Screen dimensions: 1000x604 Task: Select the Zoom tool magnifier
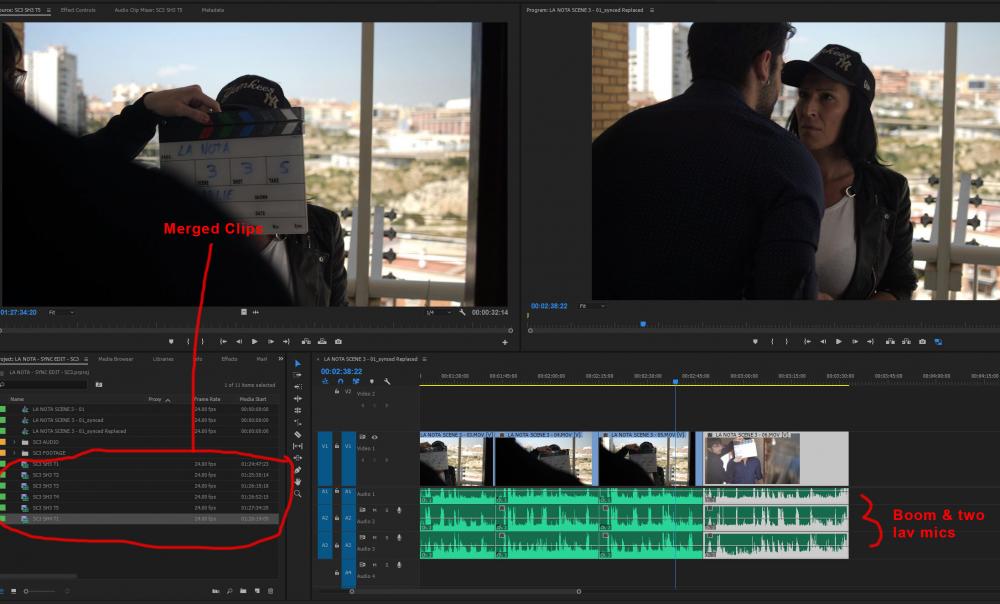pyautogui.click(x=298, y=494)
